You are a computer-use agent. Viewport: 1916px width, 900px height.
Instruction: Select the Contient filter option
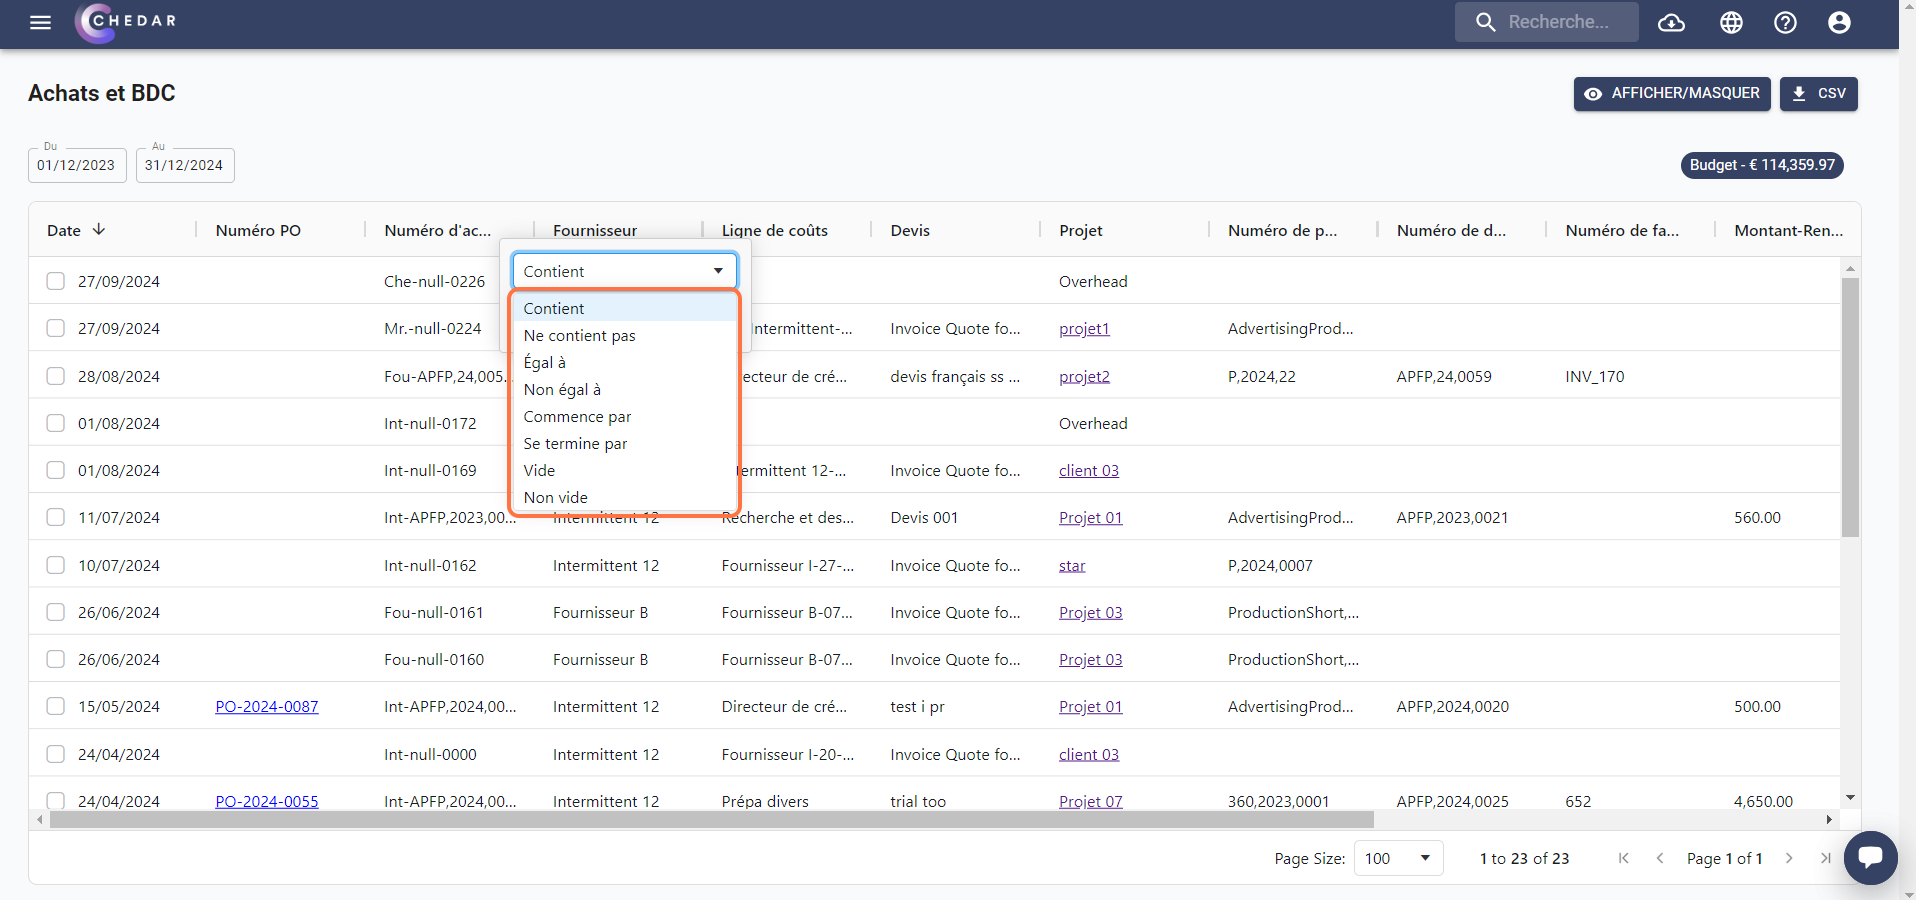625,308
